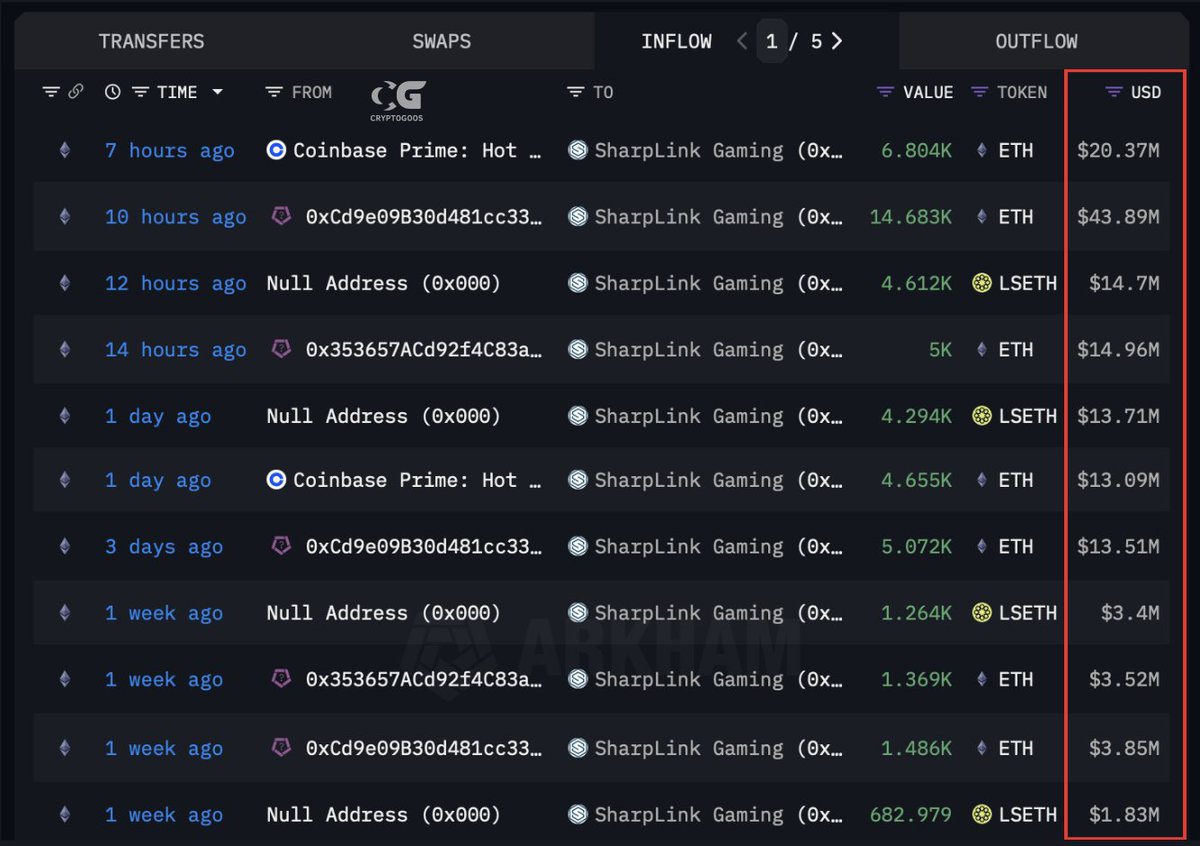
Task: Click the page number 1 field
Action: [771, 42]
